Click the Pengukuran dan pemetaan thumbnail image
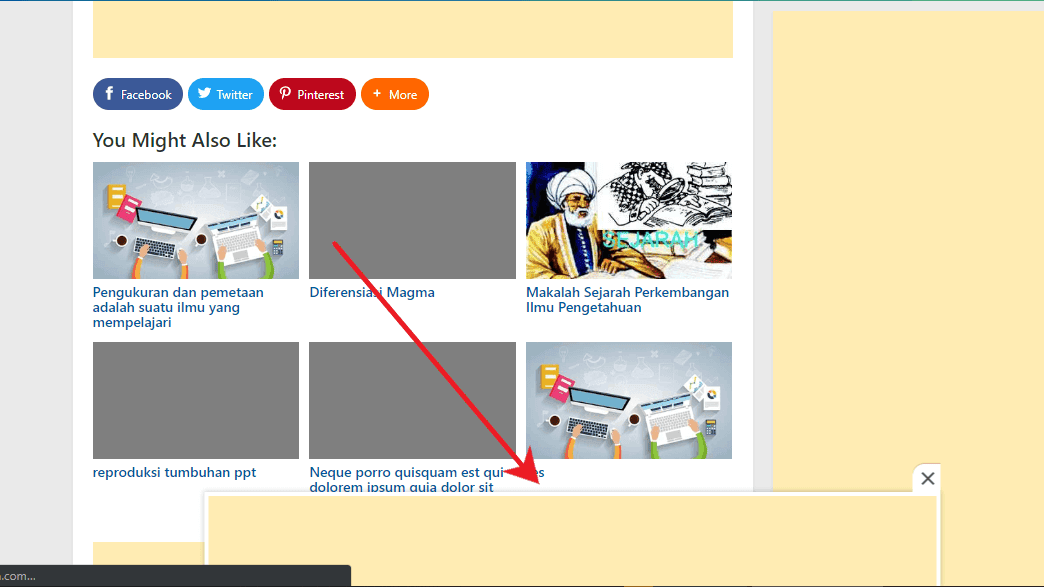This screenshot has height=587, width=1044. pos(196,220)
